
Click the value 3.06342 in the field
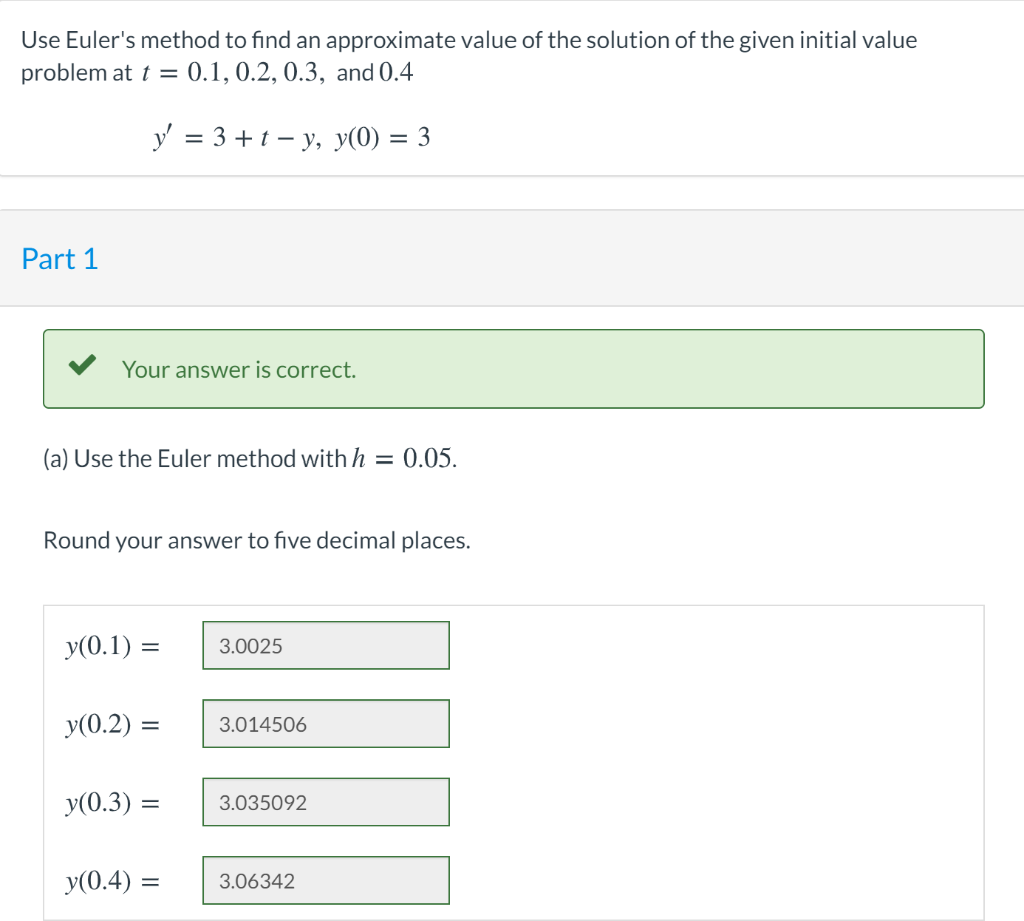(x=257, y=881)
